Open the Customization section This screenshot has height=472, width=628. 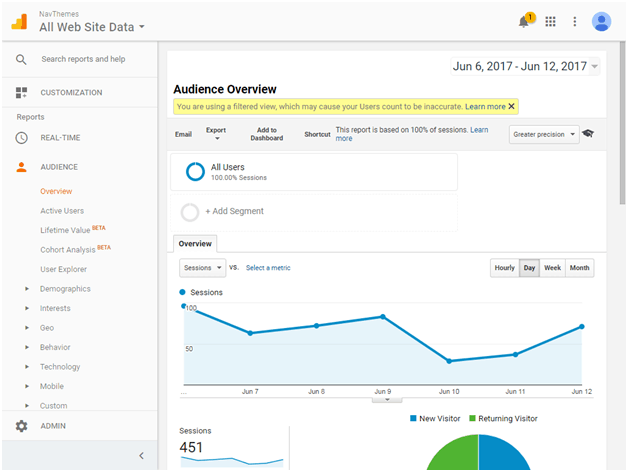click(x=71, y=93)
